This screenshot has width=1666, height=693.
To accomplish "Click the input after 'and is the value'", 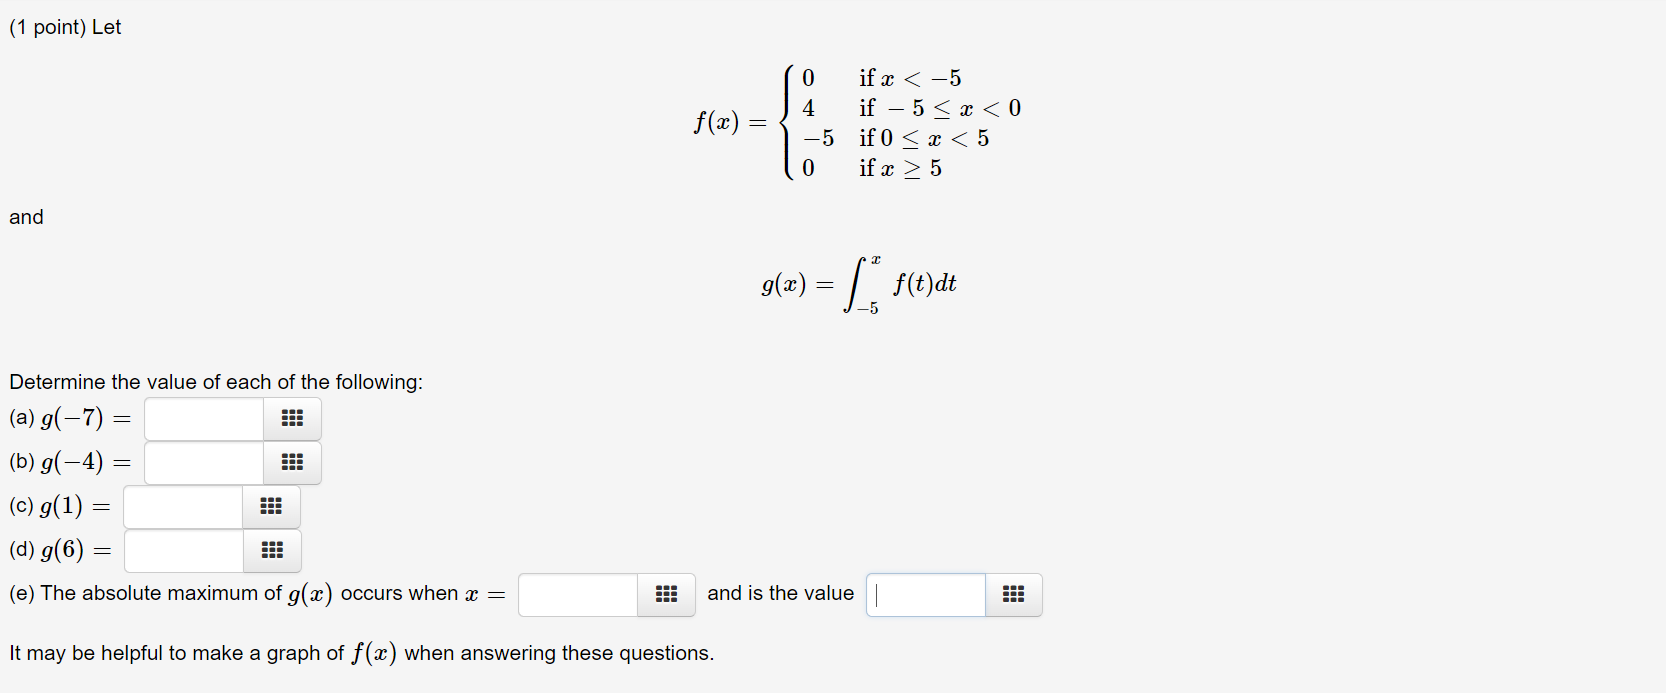I will tap(924, 595).
